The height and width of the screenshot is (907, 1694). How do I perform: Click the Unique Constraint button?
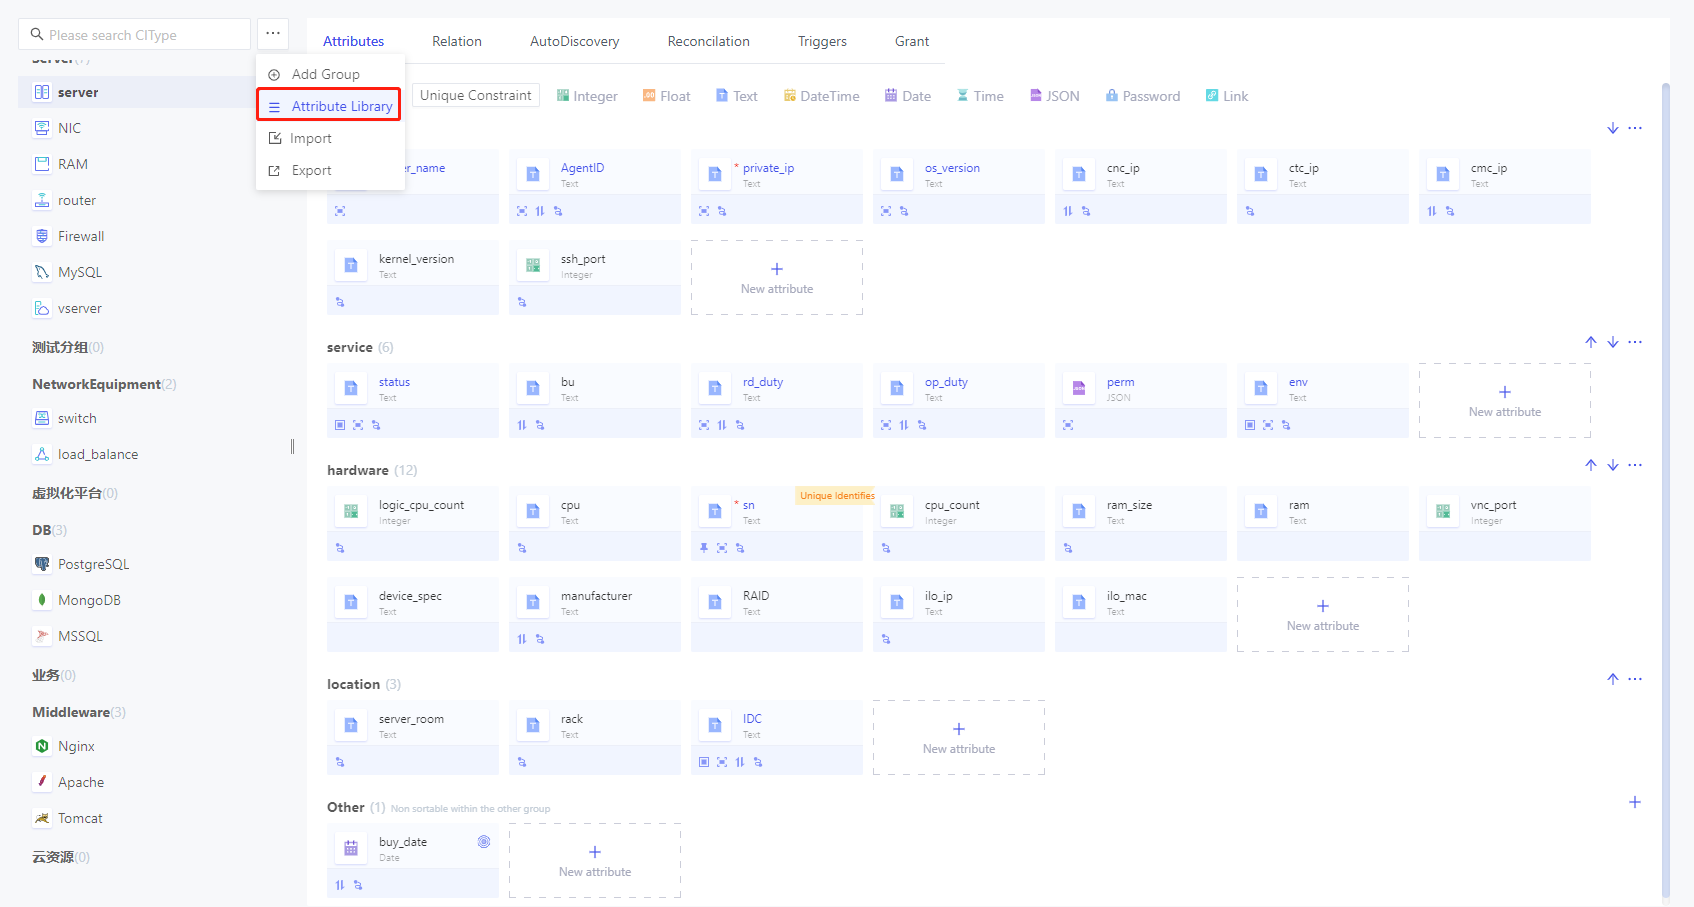[x=476, y=95]
